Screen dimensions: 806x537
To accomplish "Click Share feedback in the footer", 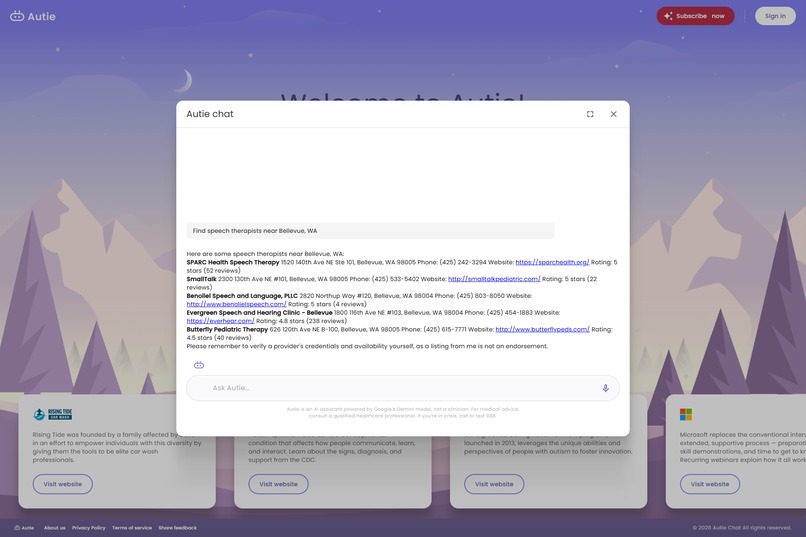I will point(177,528).
